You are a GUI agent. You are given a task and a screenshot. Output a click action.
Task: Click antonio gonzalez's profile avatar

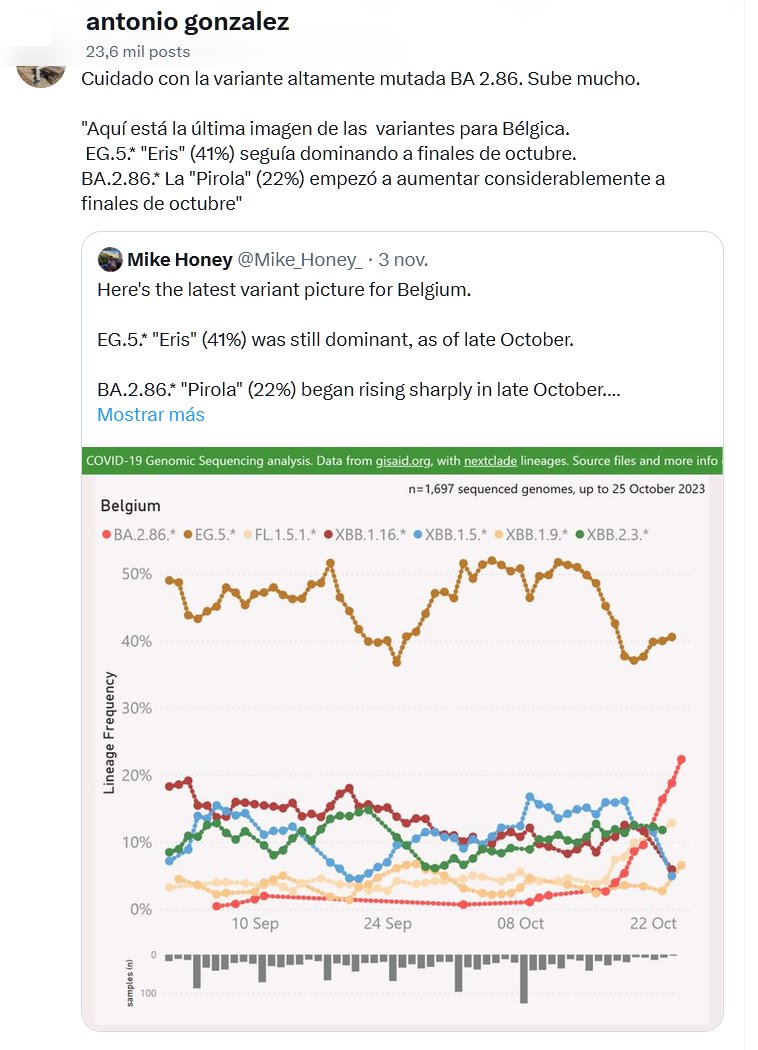point(42,66)
